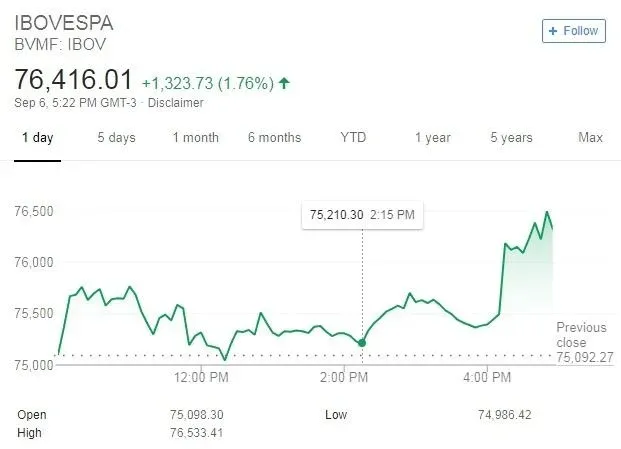Show the 1 month chart range
The height and width of the screenshot is (449, 621).
[195, 138]
